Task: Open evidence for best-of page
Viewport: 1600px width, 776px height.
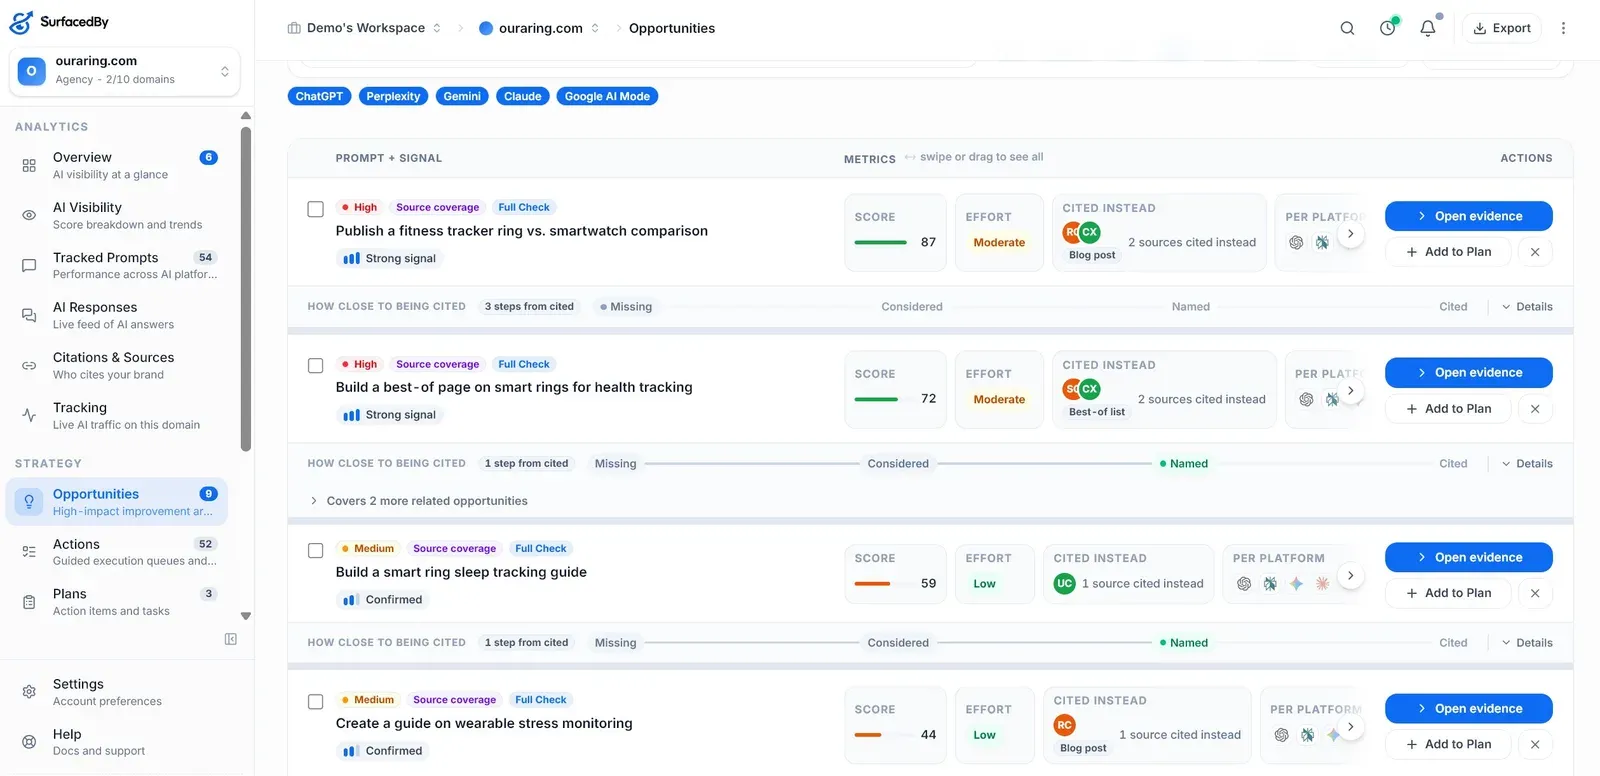Action: click(1468, 373)
